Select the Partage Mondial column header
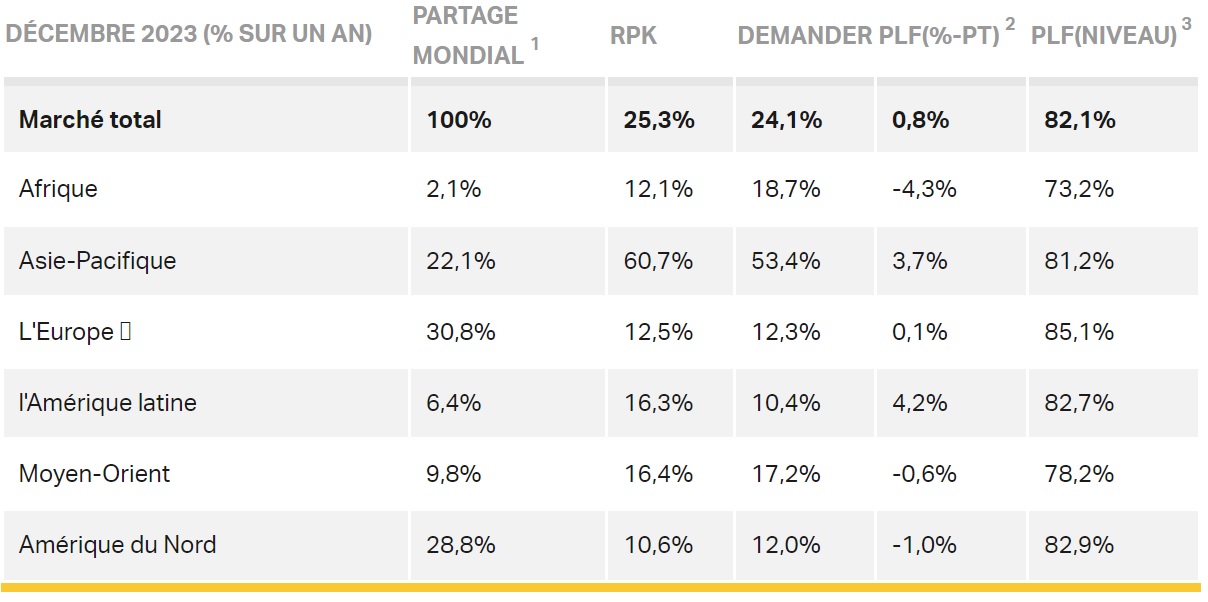 (x=468, y=35)
